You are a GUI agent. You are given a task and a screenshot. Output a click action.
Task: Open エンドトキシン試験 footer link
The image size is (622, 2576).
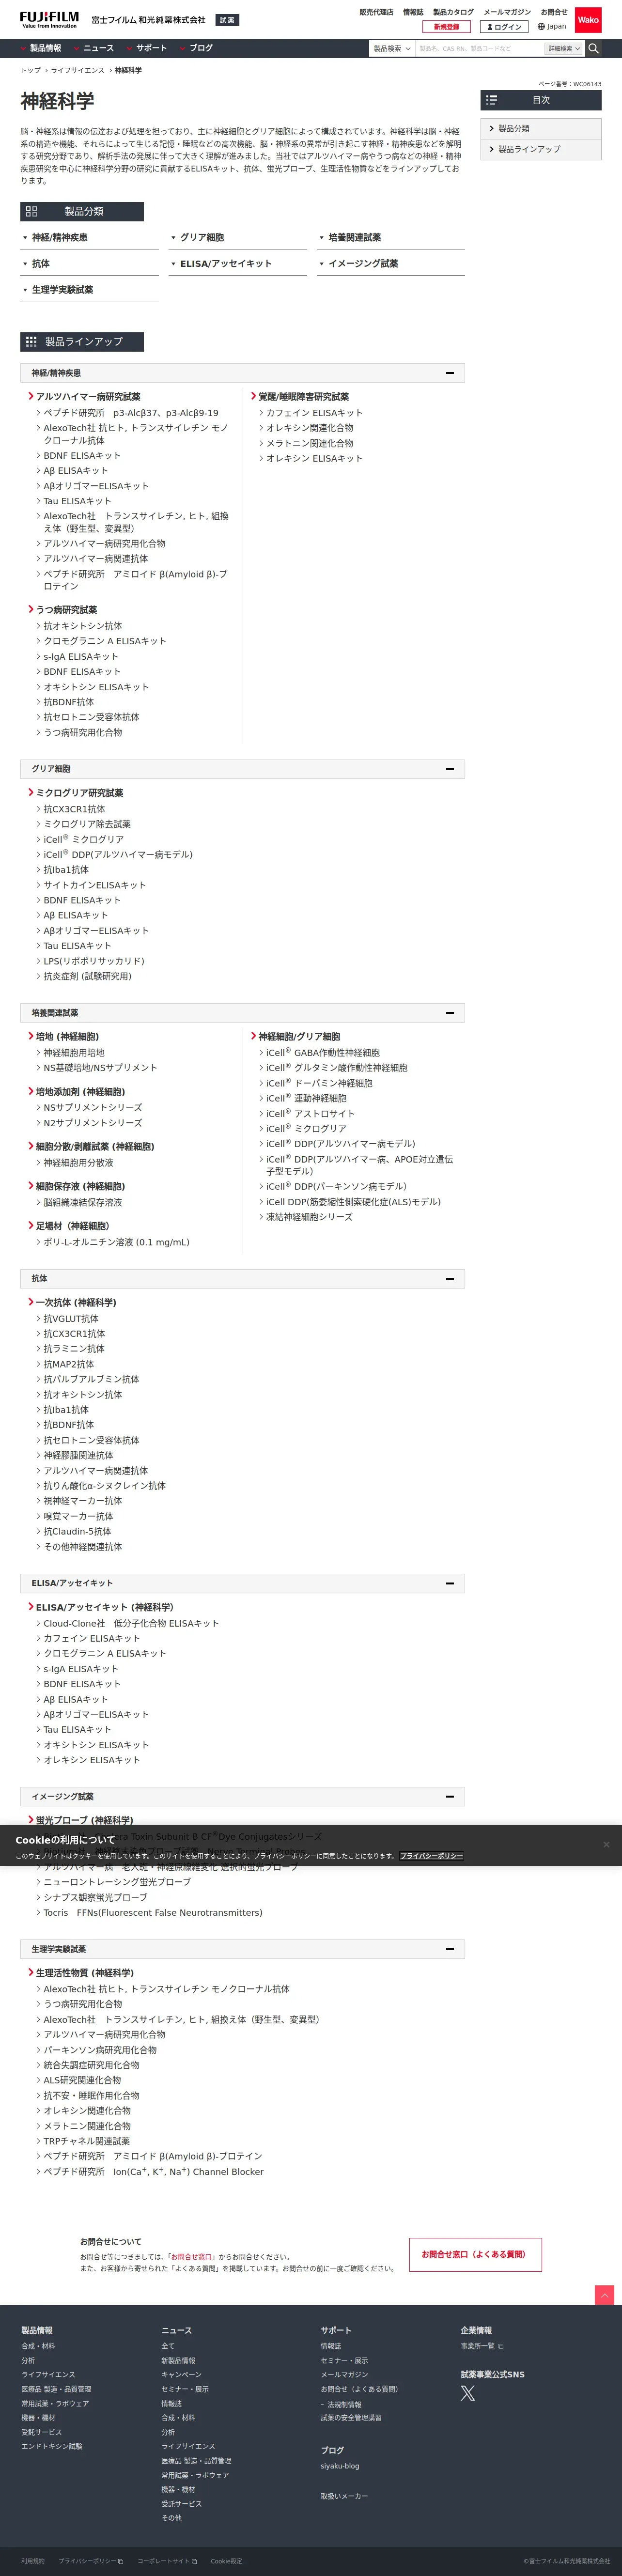52,2446
